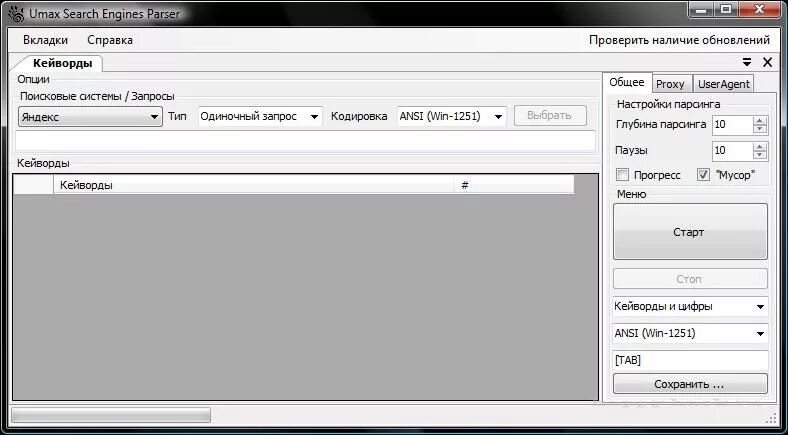Image resolution: width=788 pixels, height=435 pixels.
Task: Enable the Прогресс checkbox
Action: [x=622, y=175]
